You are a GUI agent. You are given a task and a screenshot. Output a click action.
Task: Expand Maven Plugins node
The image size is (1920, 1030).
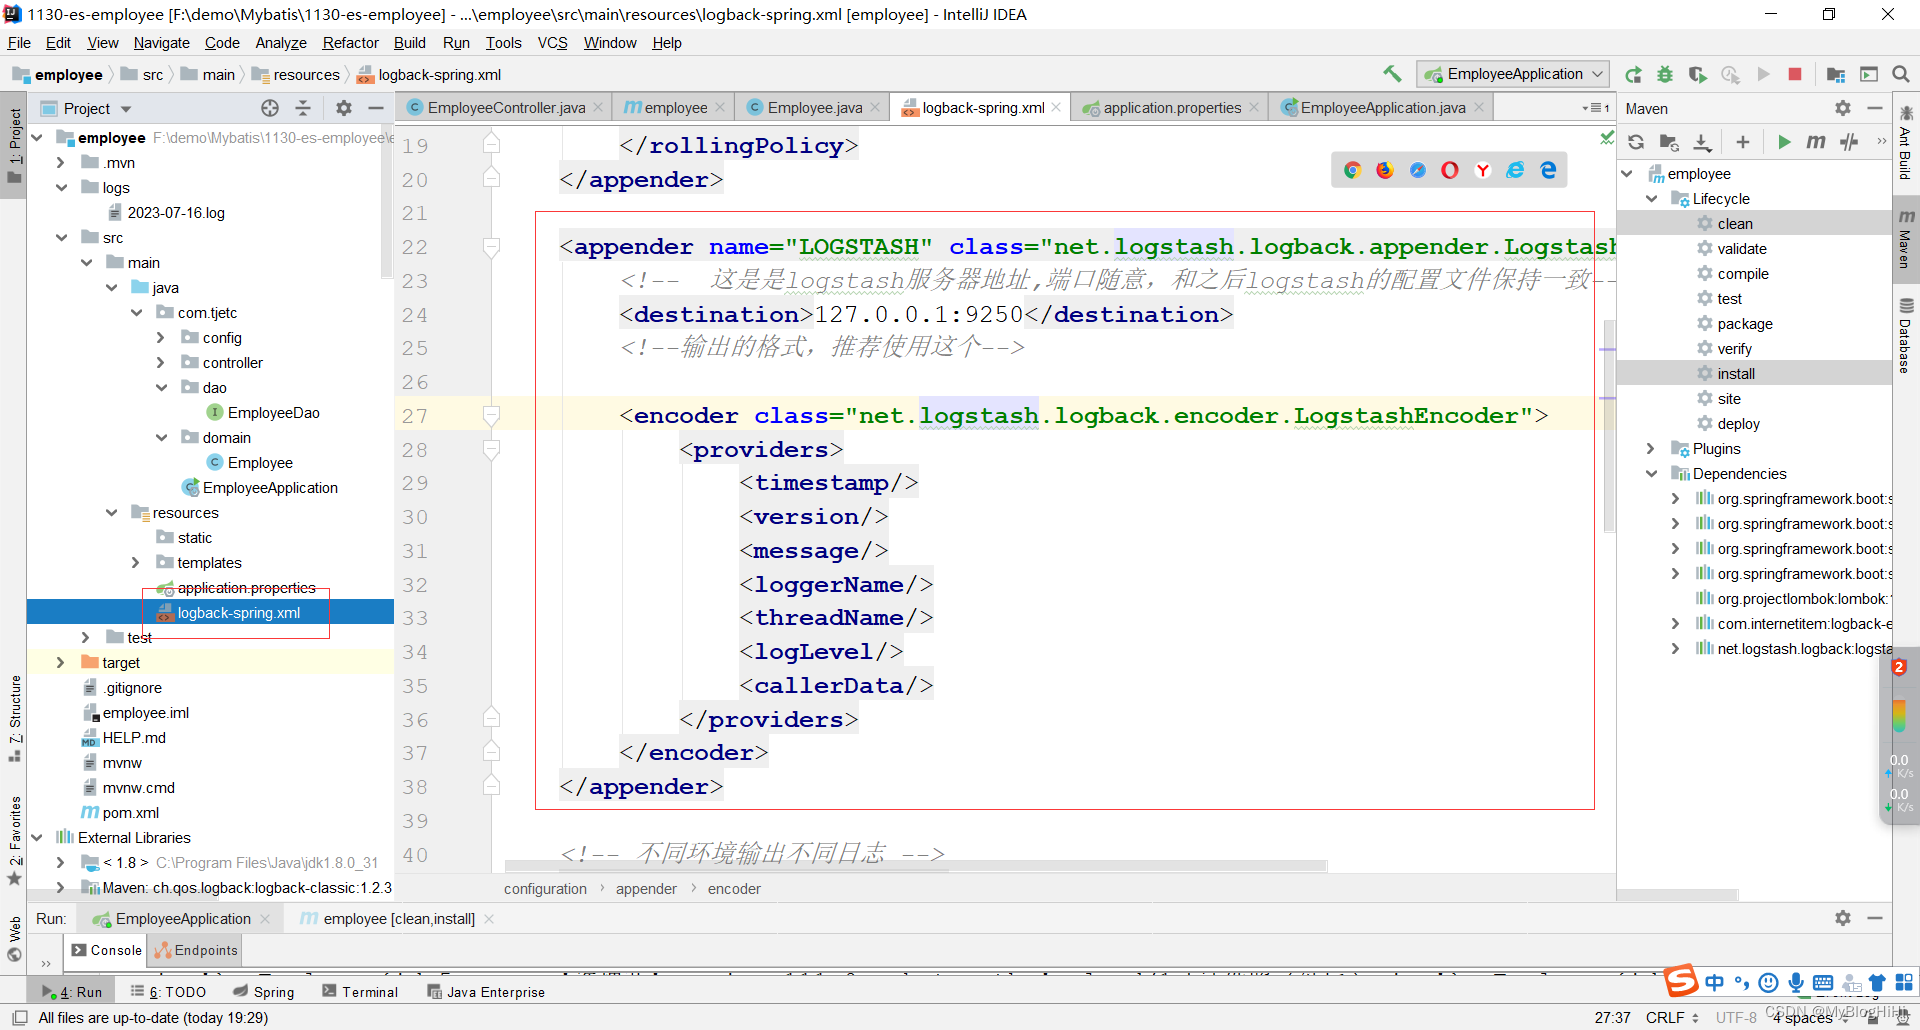pos(1651,449)
